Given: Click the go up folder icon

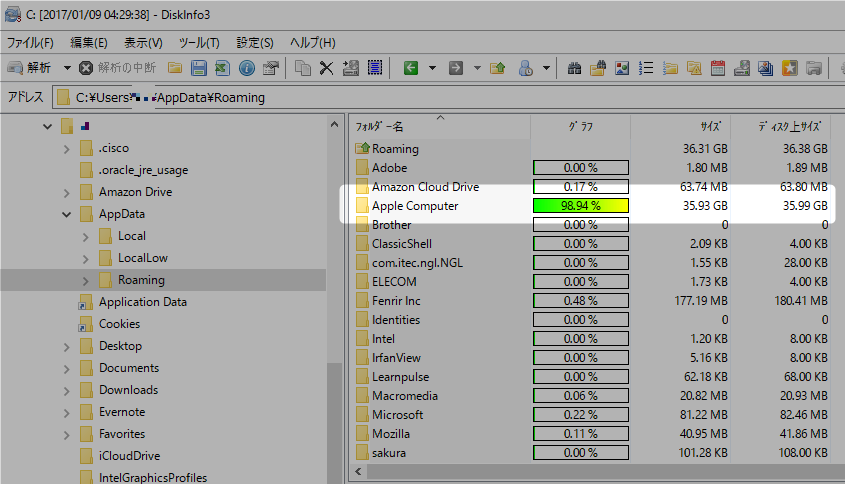Looking at the screenshot, I should [x=498, y=68].
